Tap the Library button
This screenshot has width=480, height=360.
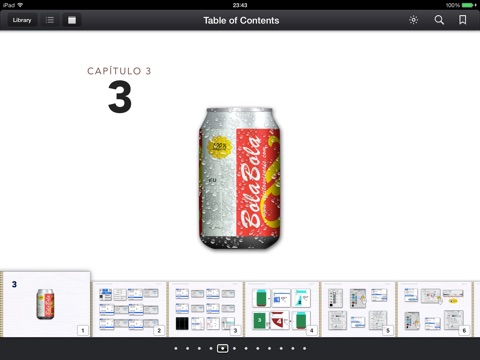click(22, 20)
